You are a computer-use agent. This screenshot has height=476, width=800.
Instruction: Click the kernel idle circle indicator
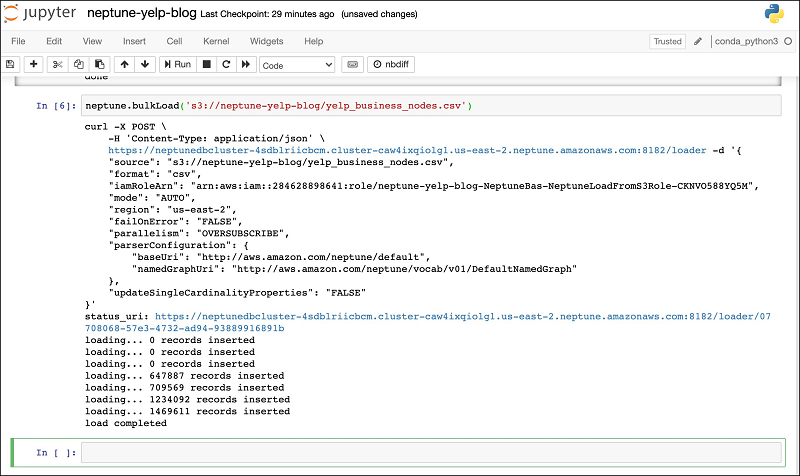pyautogui.click(x=788, y=41)
